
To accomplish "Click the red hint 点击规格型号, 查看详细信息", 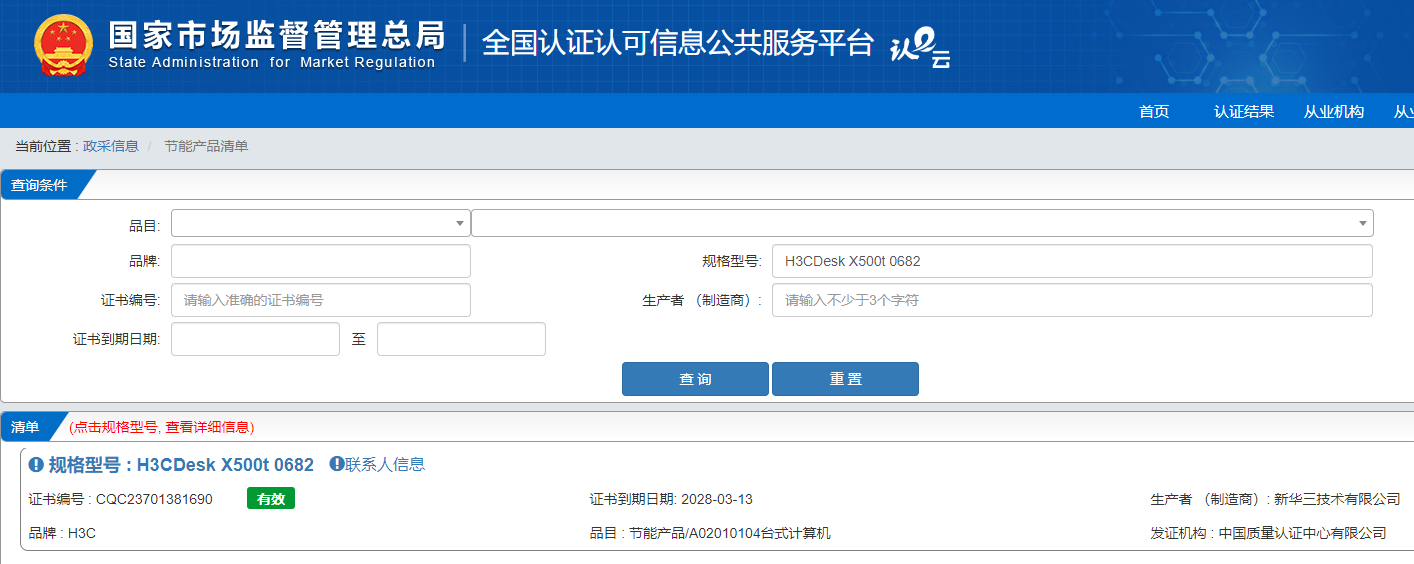I will click(x=162, y=427).
